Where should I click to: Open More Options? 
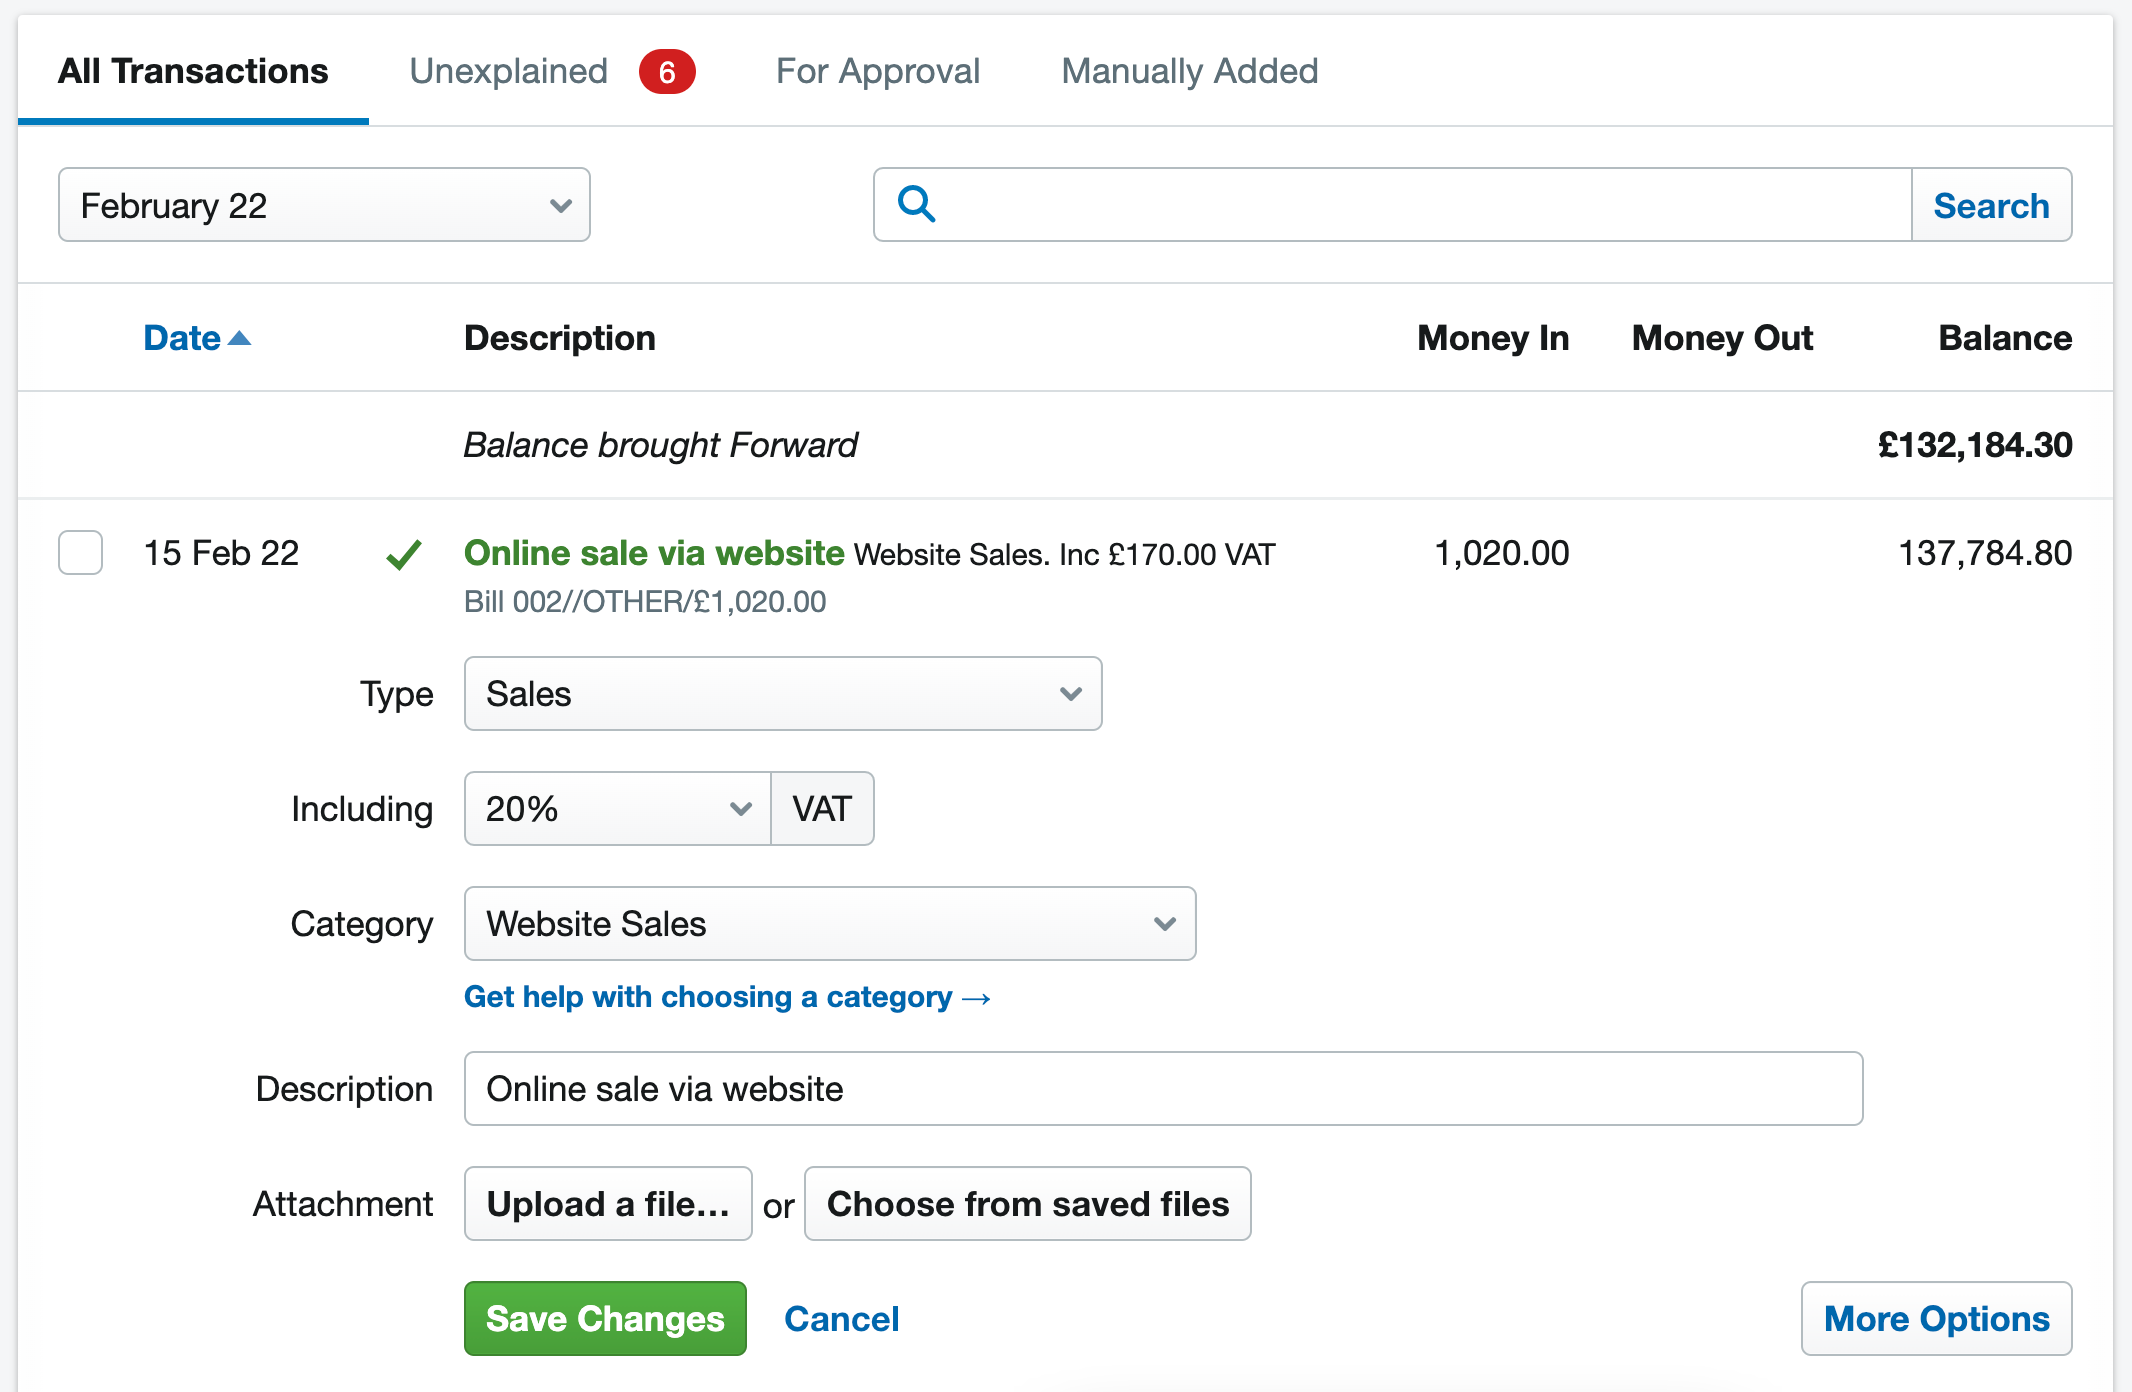(x=1936, y=1319)
